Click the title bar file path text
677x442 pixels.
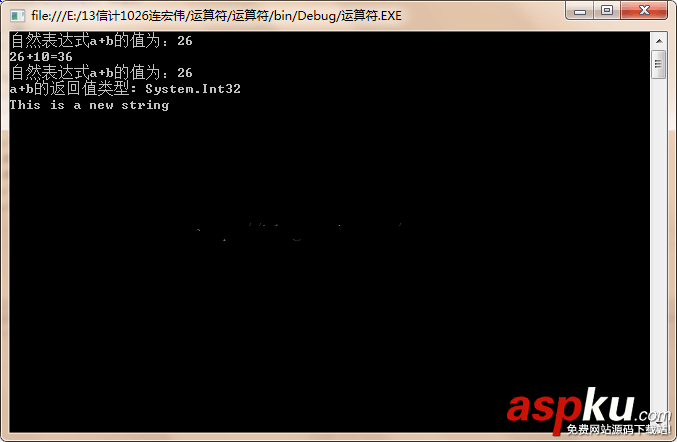pos(216,16)
